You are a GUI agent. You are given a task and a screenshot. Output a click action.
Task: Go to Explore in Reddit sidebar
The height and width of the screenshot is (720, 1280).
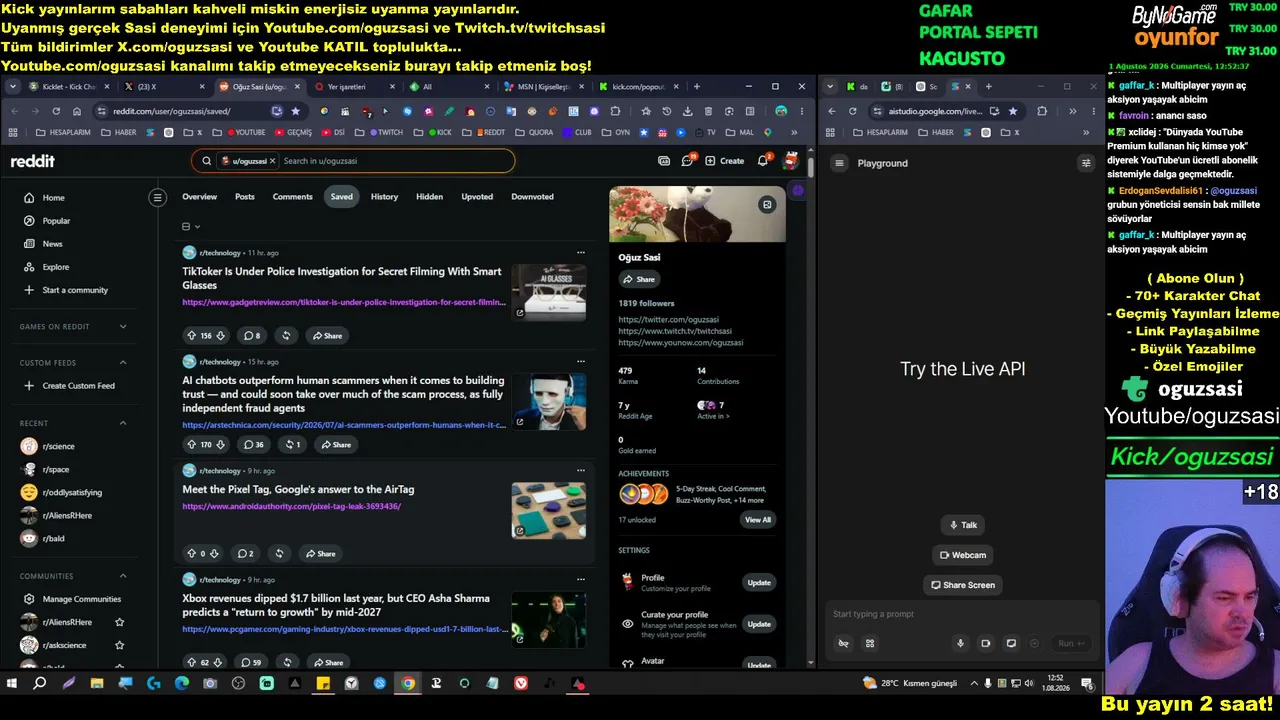tap(56, 267)
